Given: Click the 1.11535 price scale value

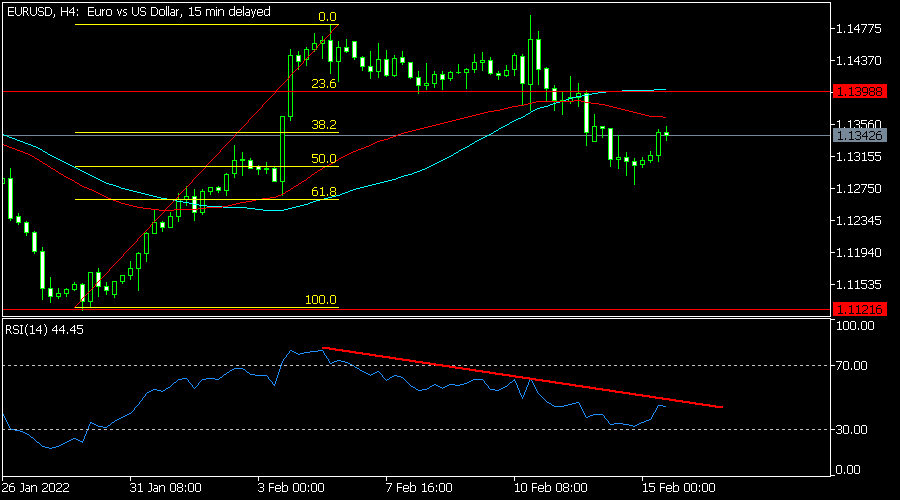Looking at the screenshot, I should [x=859, y=285].
